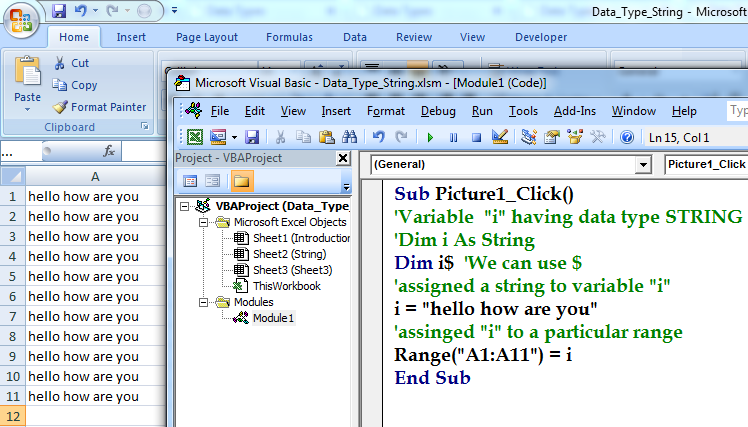
Task: Undo using Excel quick access toolbar
Action: [81, 10]
